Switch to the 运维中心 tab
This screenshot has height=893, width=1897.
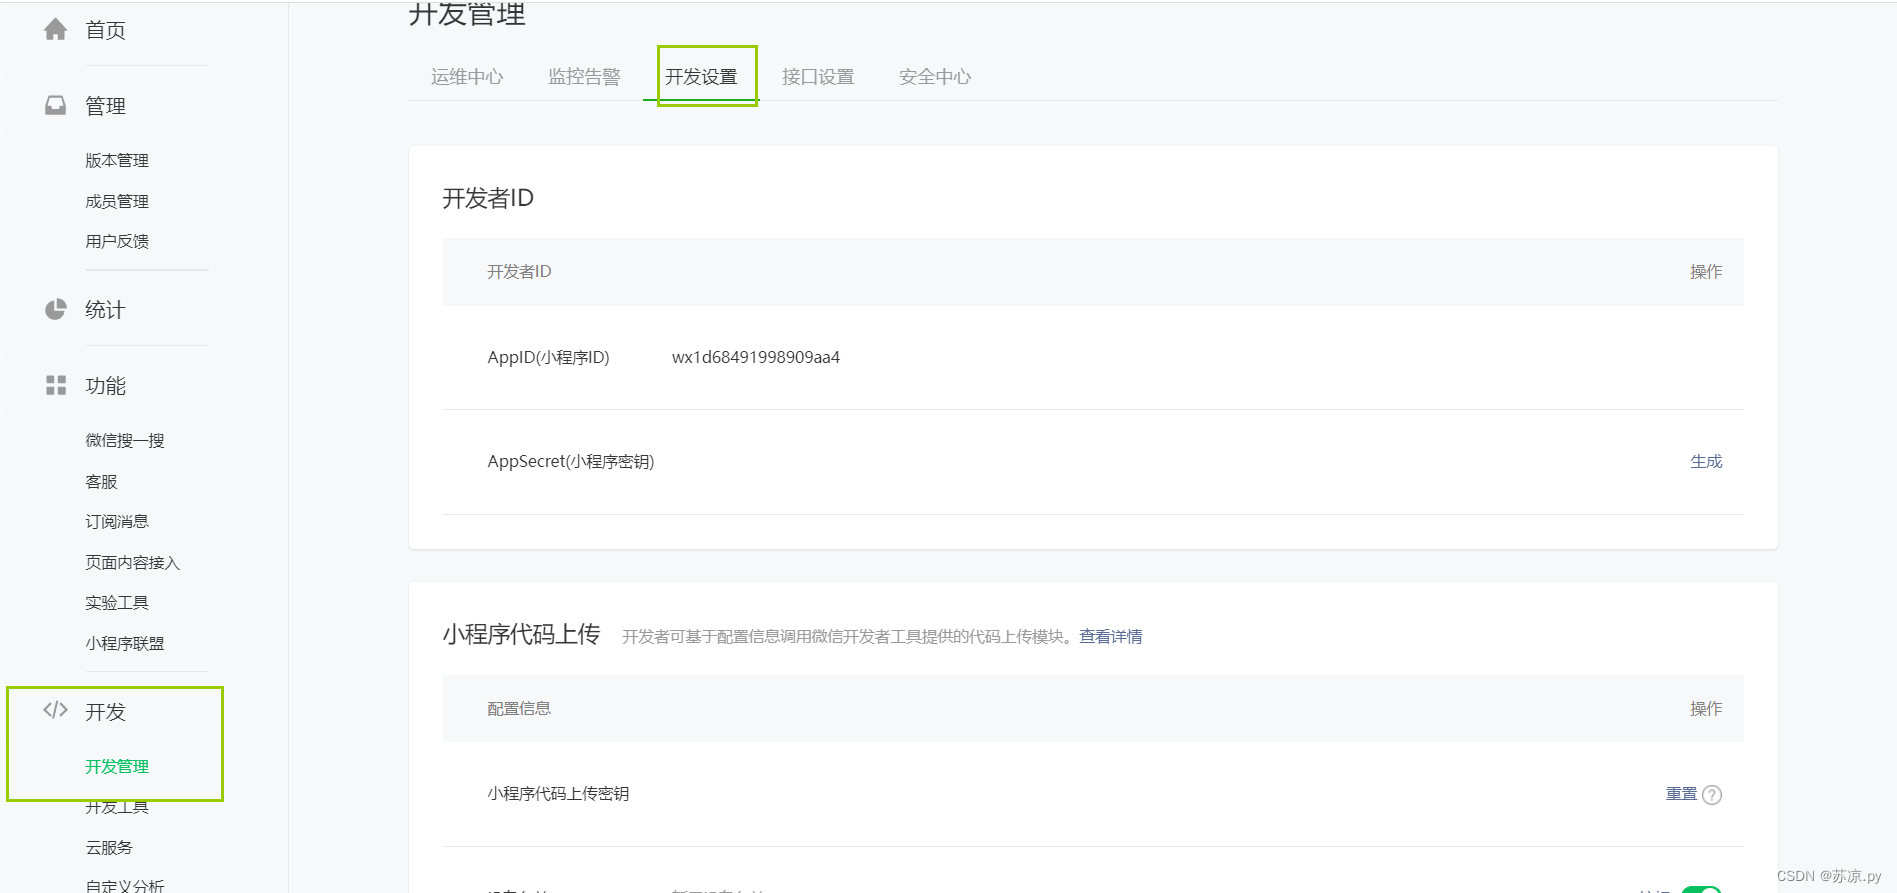coord(467,77)
